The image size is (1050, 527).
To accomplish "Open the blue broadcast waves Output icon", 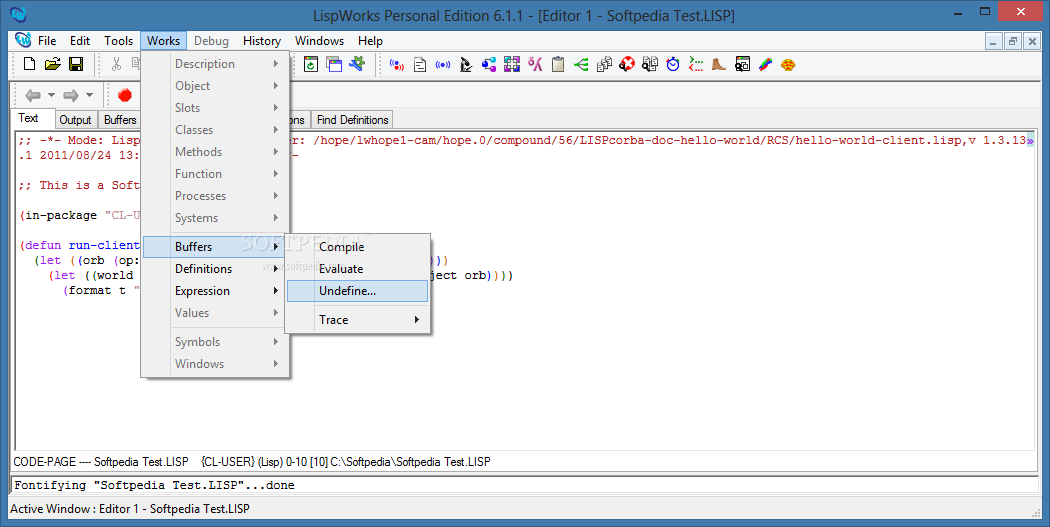I will click(443, 64).
